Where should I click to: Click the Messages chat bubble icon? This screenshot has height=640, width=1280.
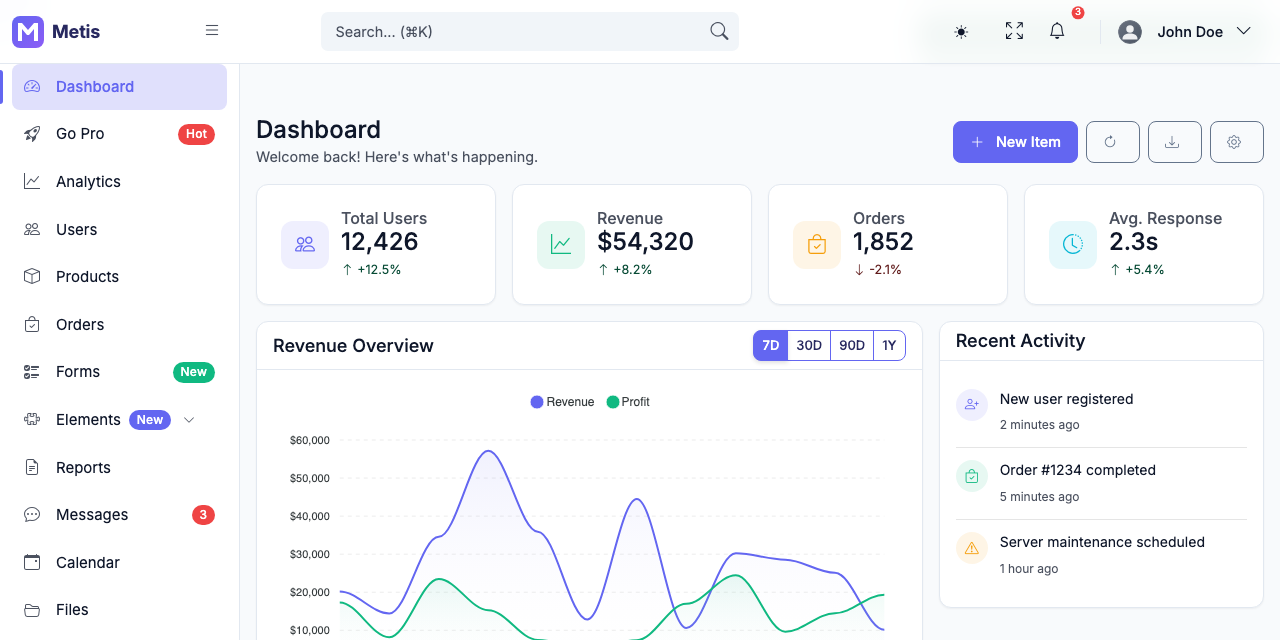pos(32,515)
